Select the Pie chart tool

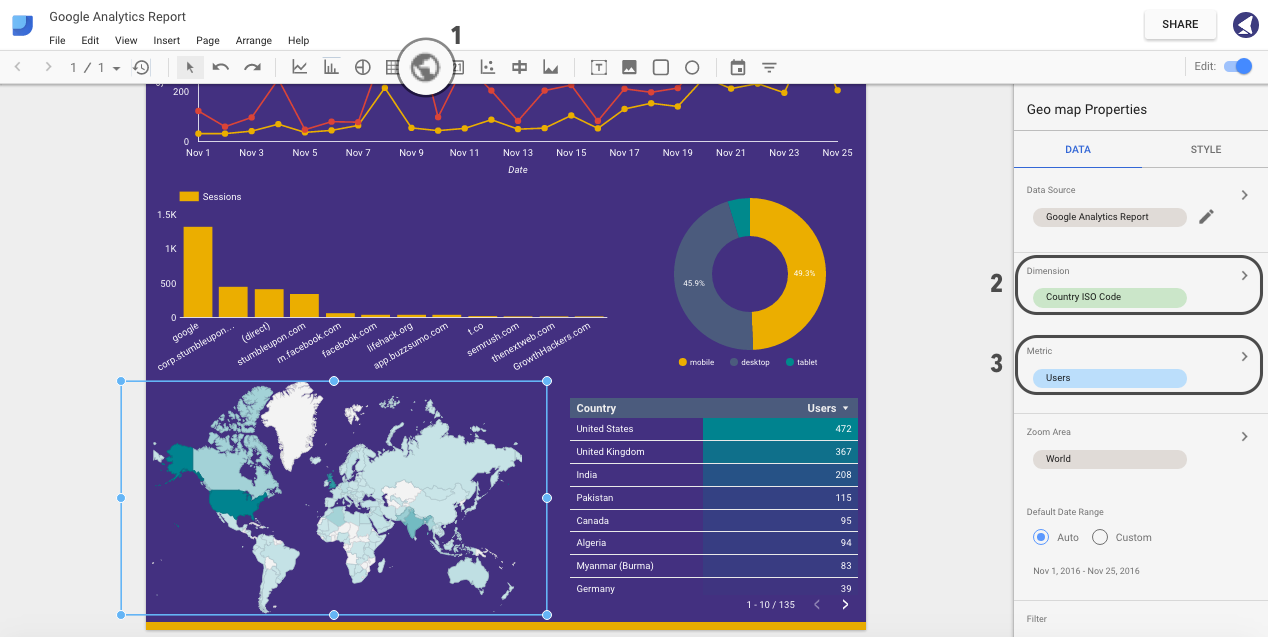(x=361, y=67)
